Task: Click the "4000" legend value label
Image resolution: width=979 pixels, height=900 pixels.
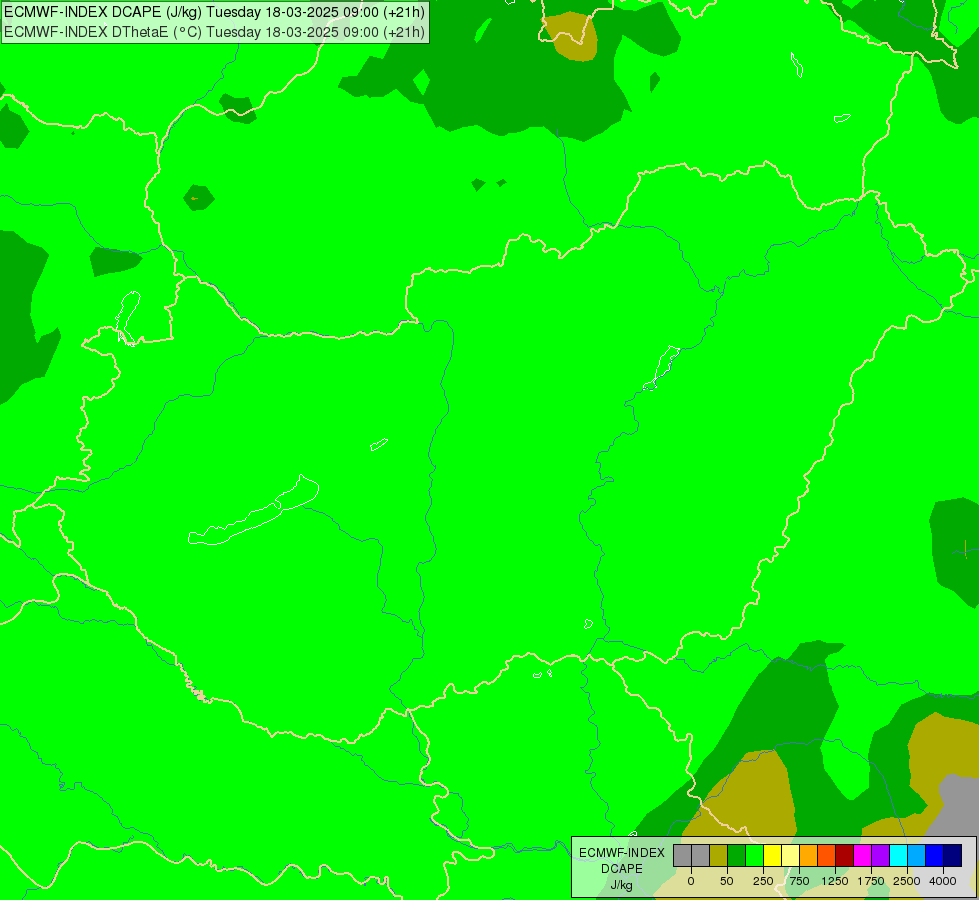Action: point(943,881)
